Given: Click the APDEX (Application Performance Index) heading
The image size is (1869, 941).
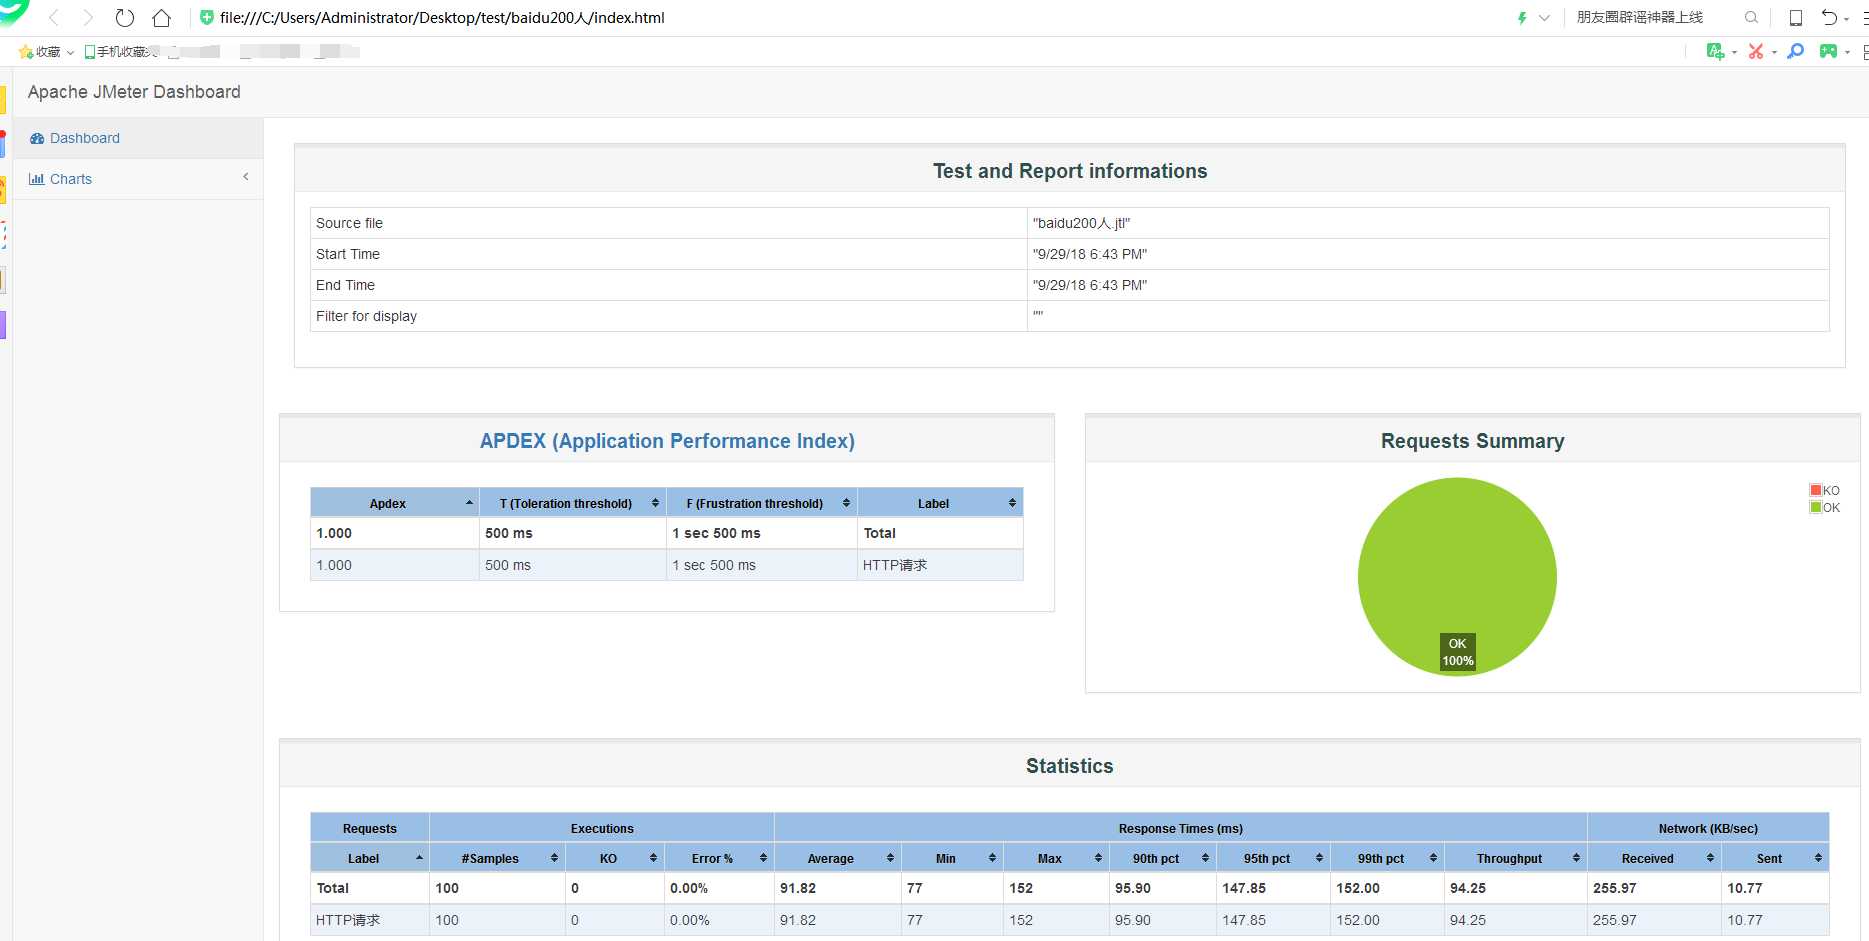Looking at the screenshot, I should tap(667, 441).
